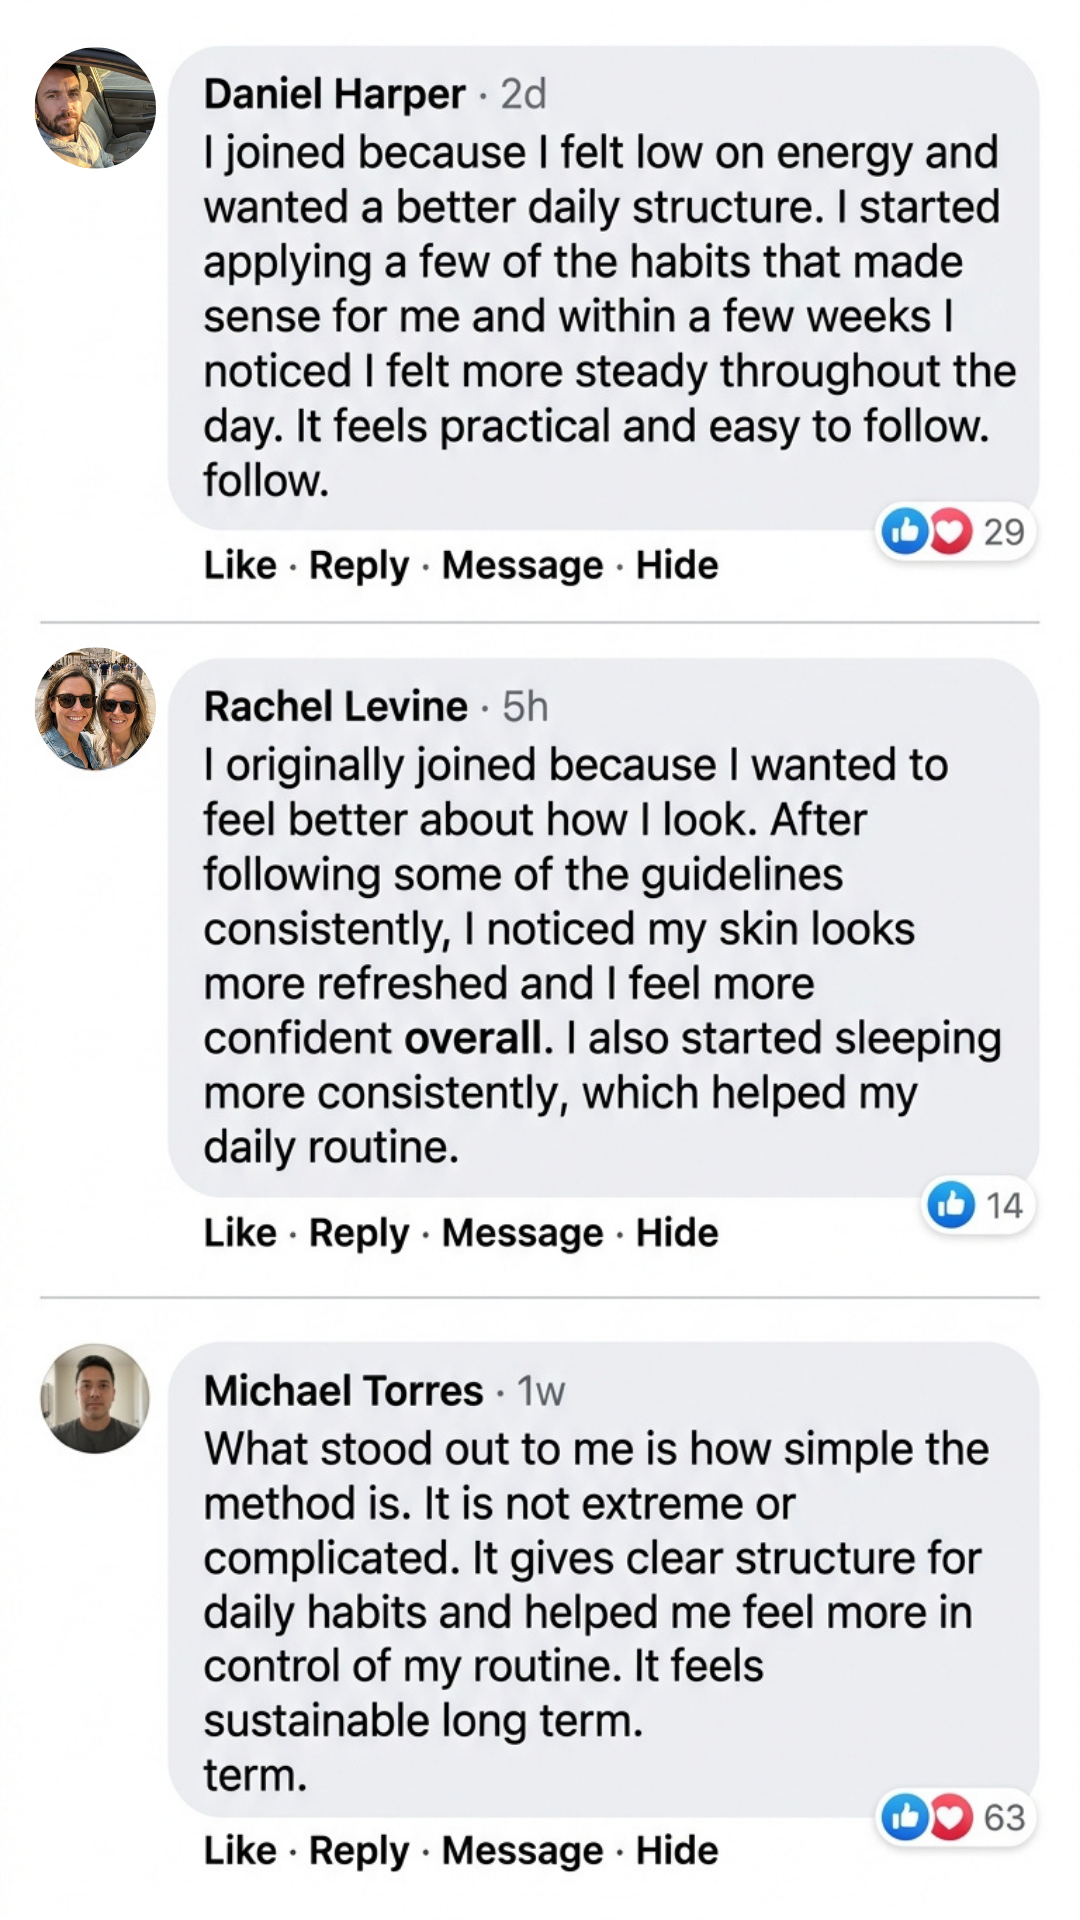The height and width of the screenshot is (1920, 1080).
Task: Hide Daniel Harper's comment
Action: (676, 565)
